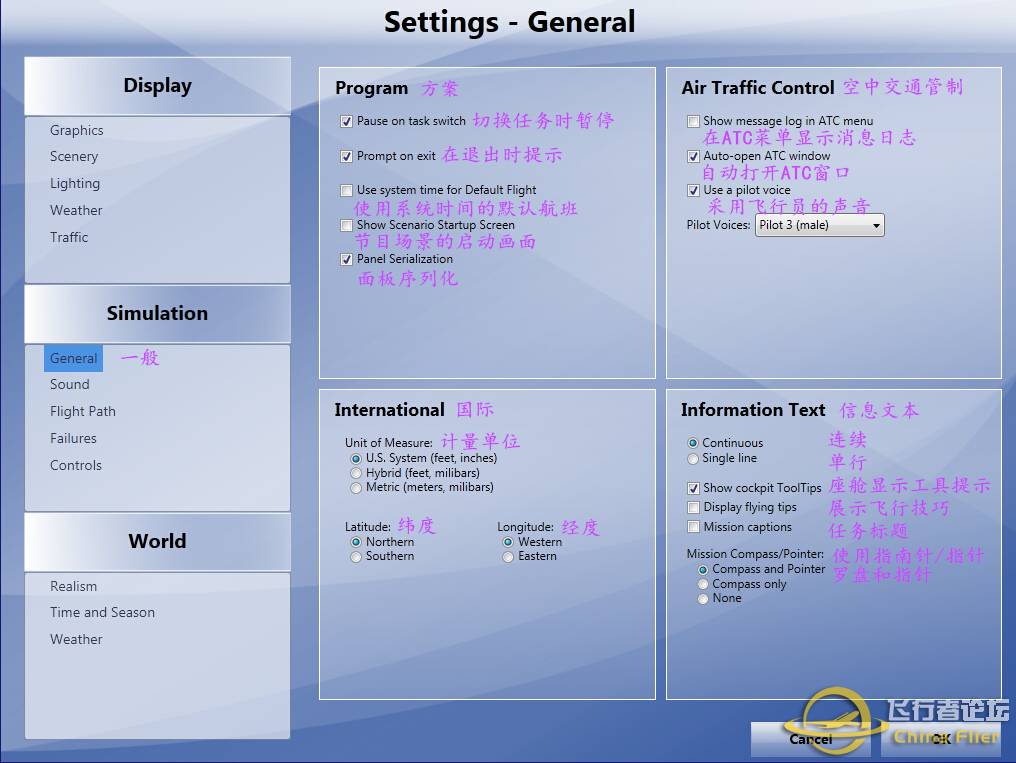Toggle Show cockpit ToolTips checkbox
The width and height of the screenshot is (1016, 763).
pos(693,488)
